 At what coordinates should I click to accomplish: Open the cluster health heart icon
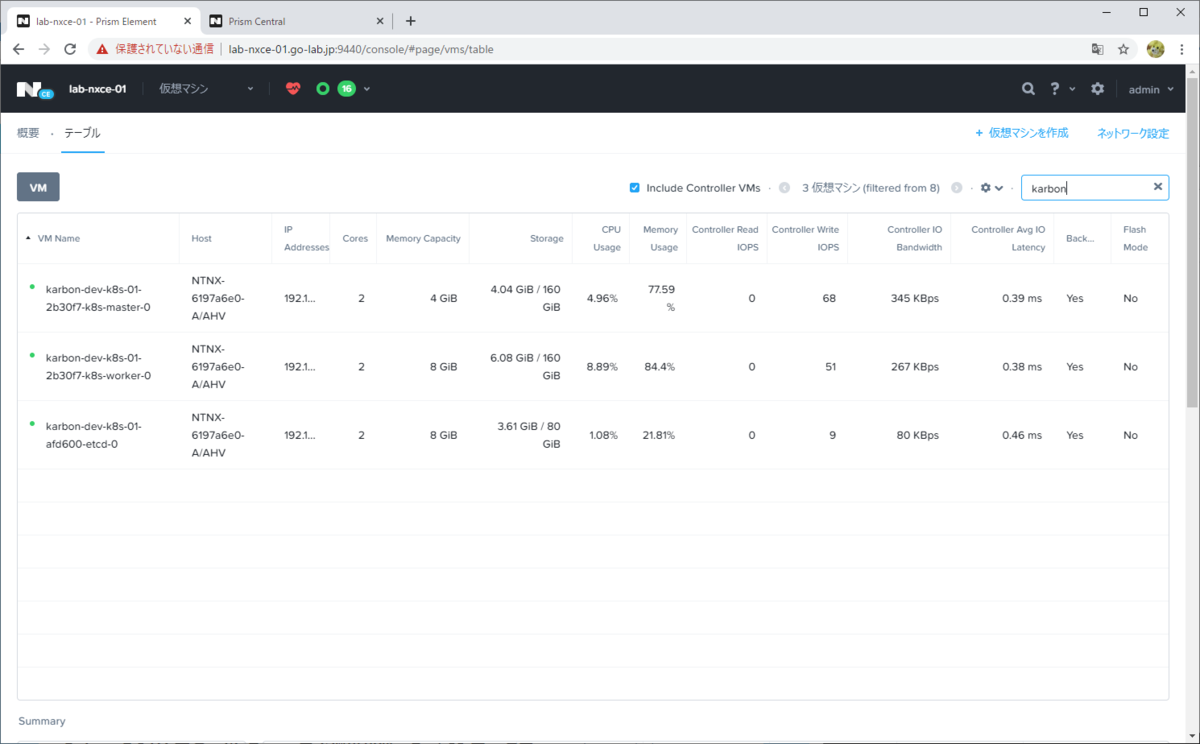click(x=293, y=89)
